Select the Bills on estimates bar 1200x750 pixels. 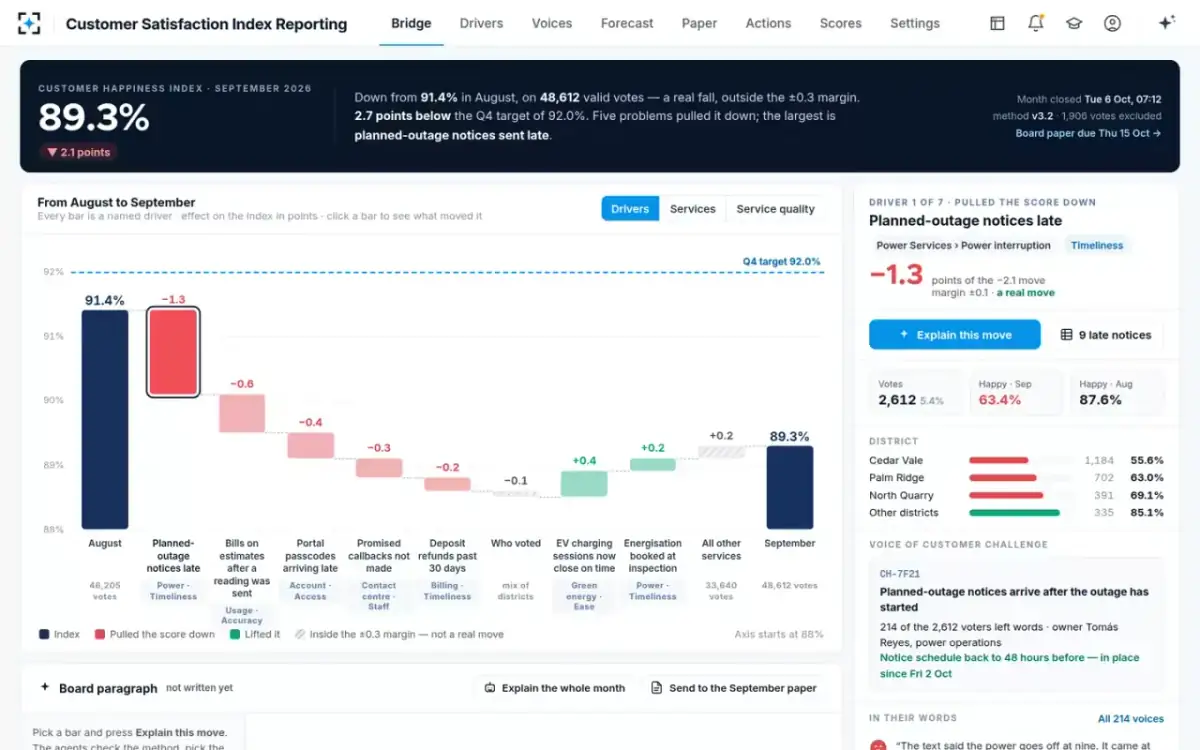[242, 414]
